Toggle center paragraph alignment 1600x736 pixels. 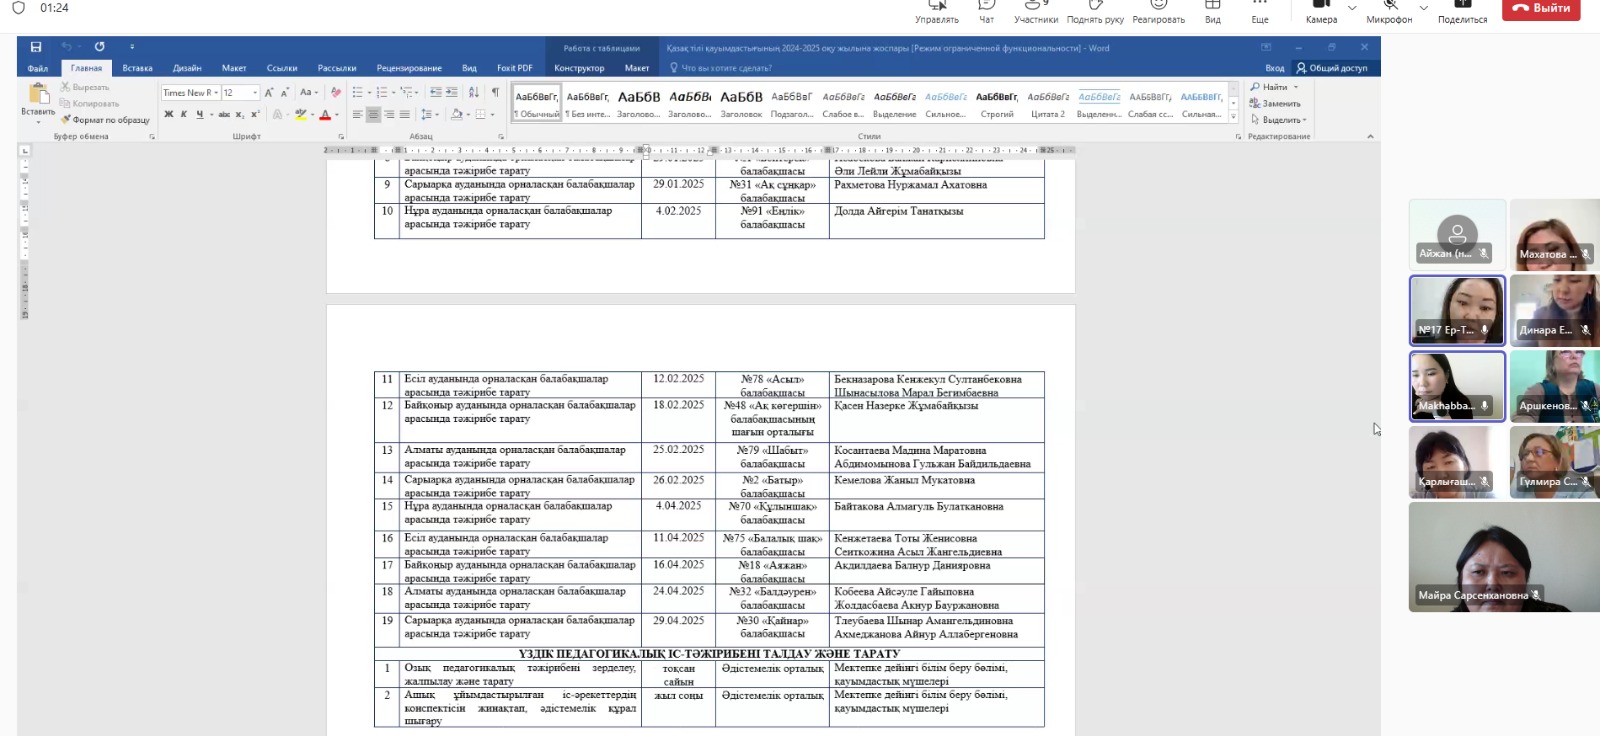tap(373, 115)
